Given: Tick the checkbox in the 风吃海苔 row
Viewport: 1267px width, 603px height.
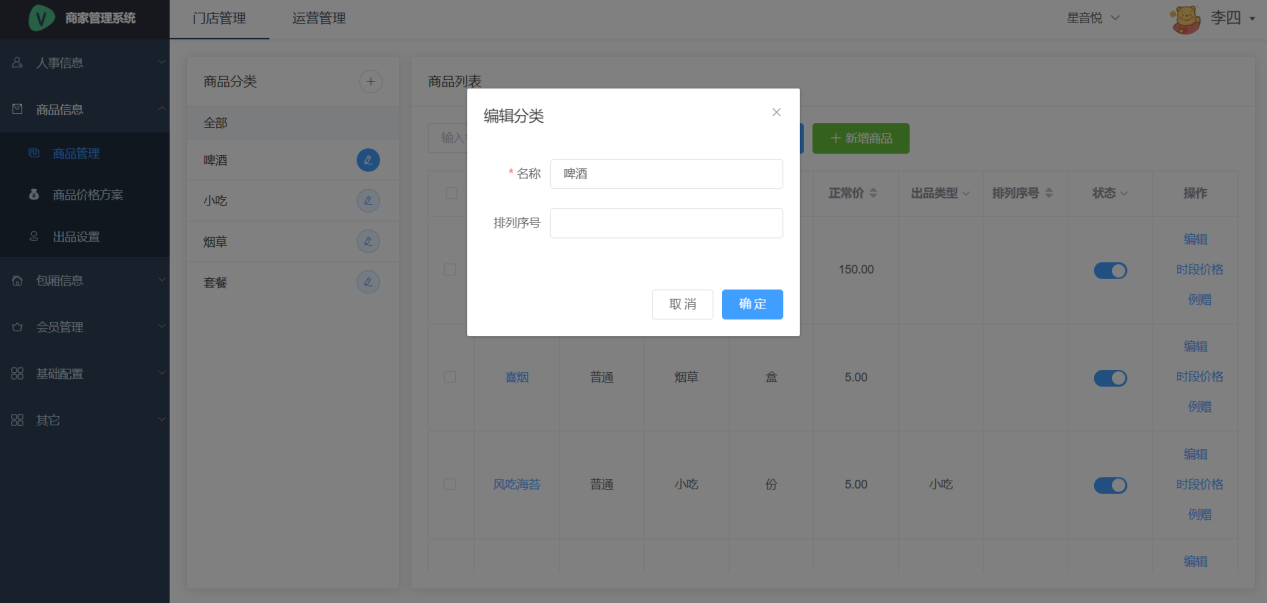Looking at the screenshot, I should click(x=450, y=484).
